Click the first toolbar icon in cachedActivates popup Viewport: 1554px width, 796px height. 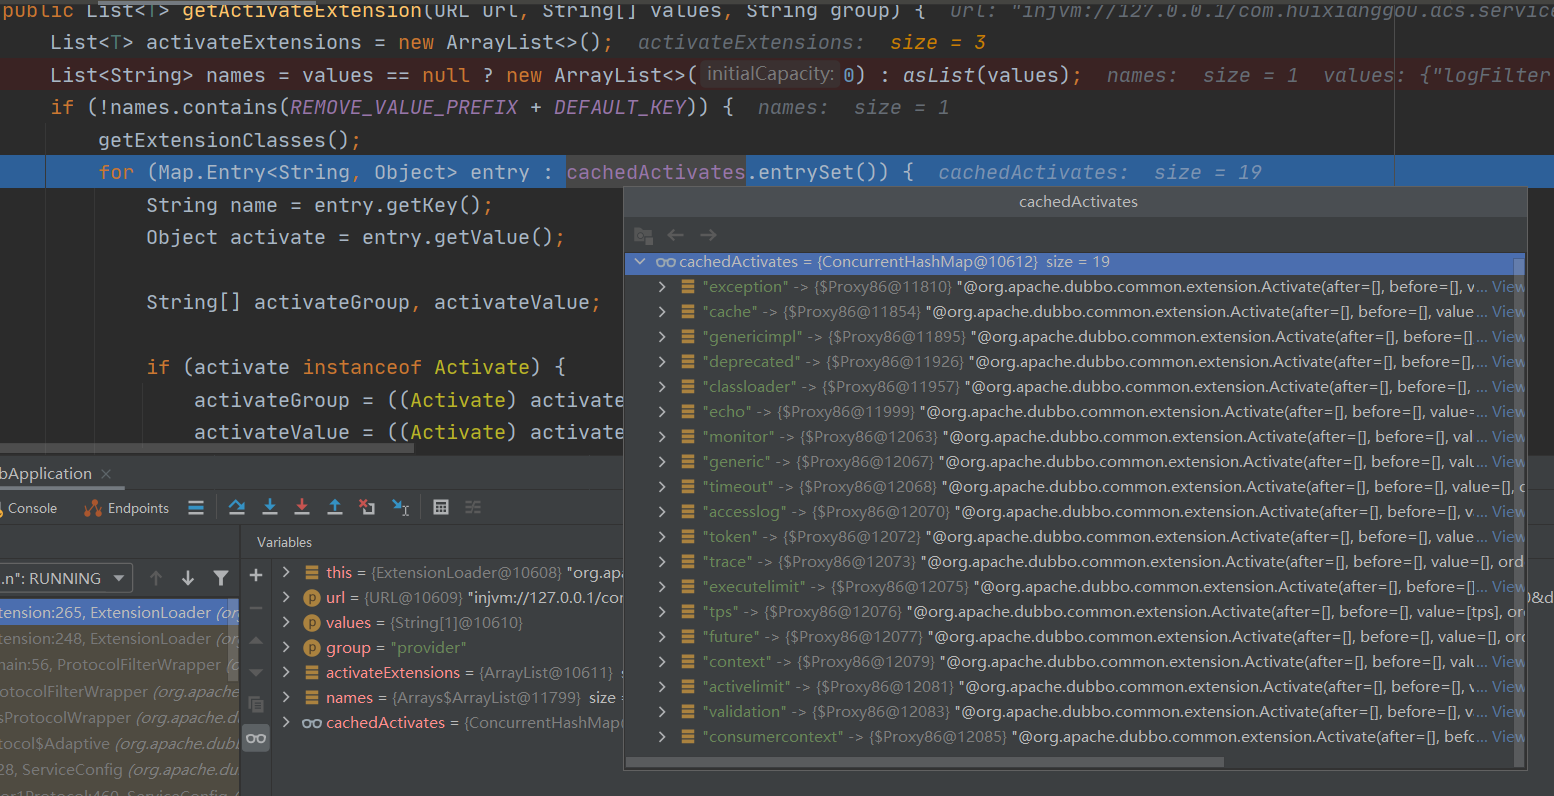644,236
